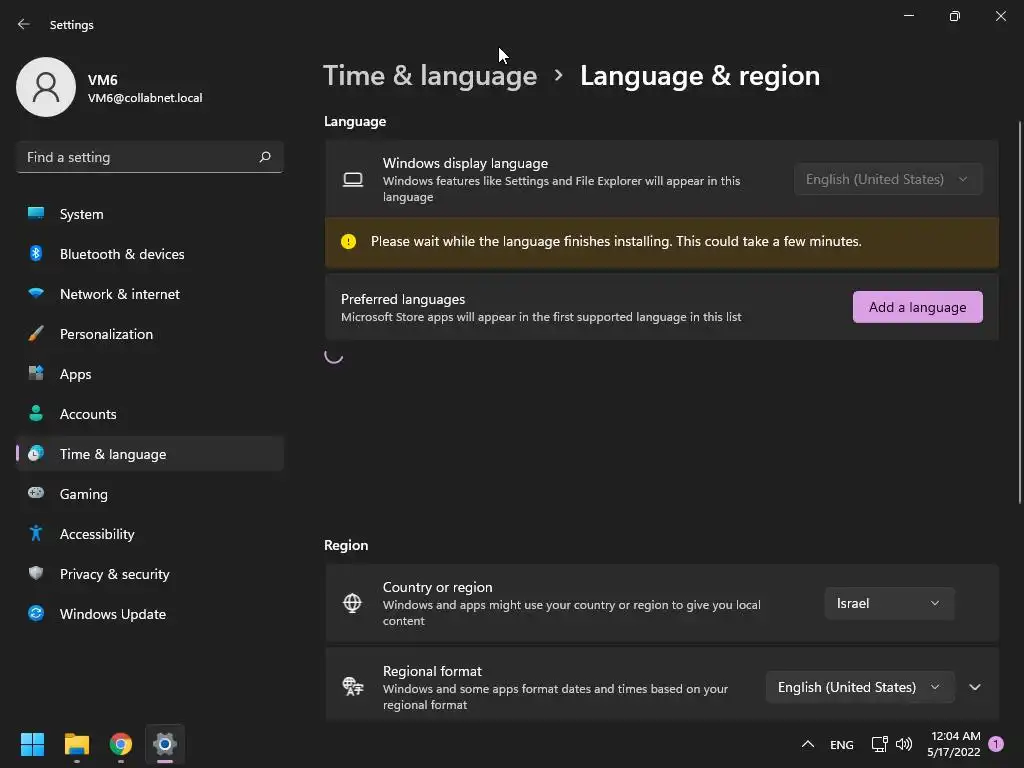Select the Personalization brush icon

click(36, 334)
